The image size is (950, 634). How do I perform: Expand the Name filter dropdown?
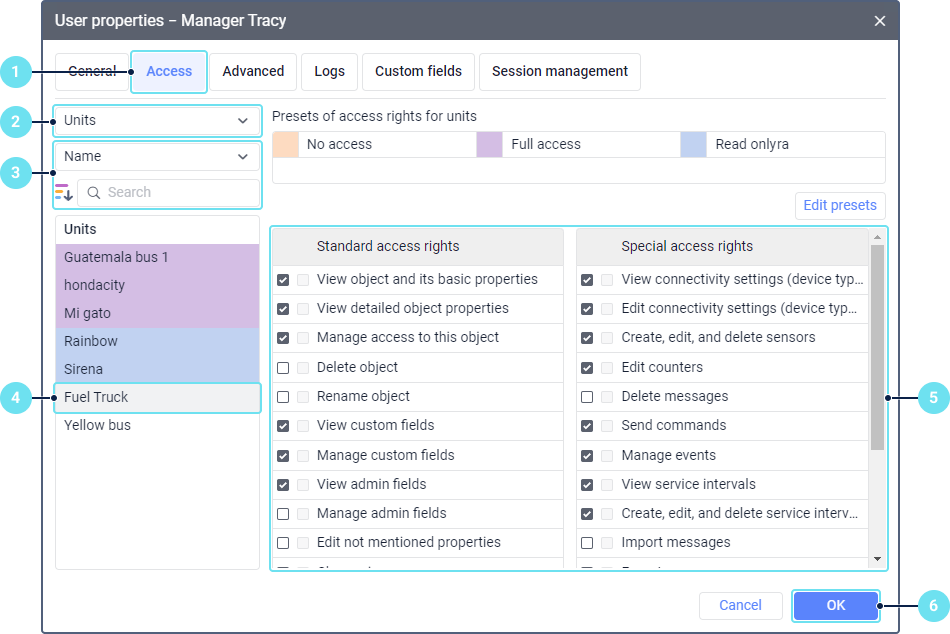click(x=157, y=157)
